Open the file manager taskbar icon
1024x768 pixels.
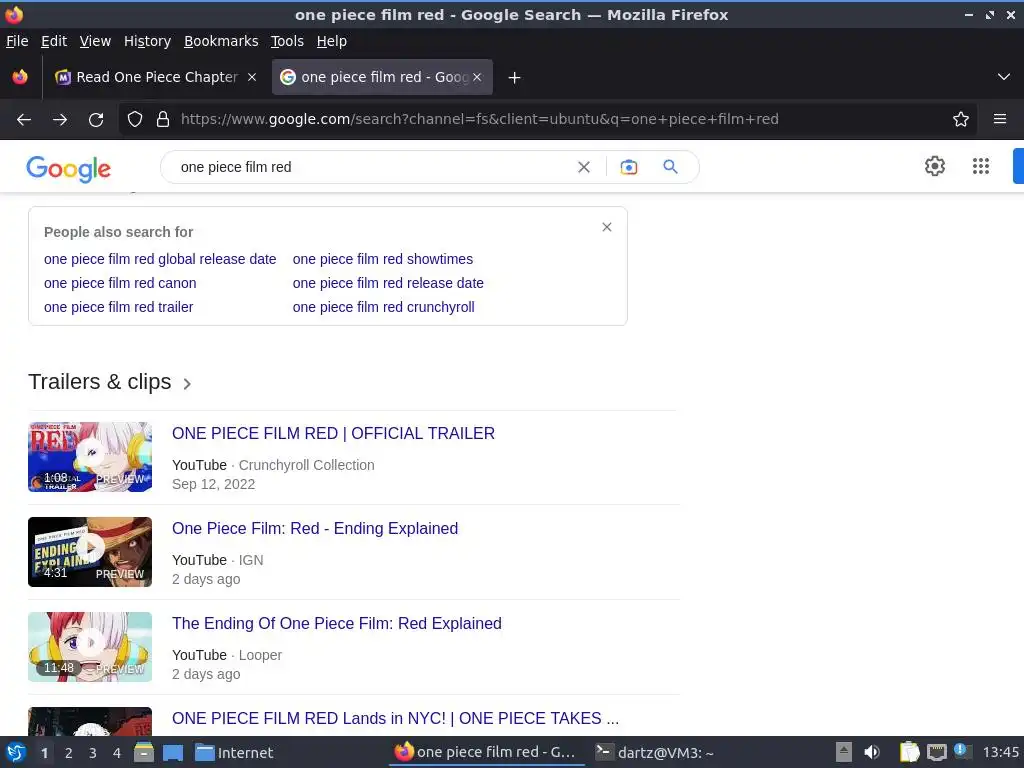click(x=144, y=753)
